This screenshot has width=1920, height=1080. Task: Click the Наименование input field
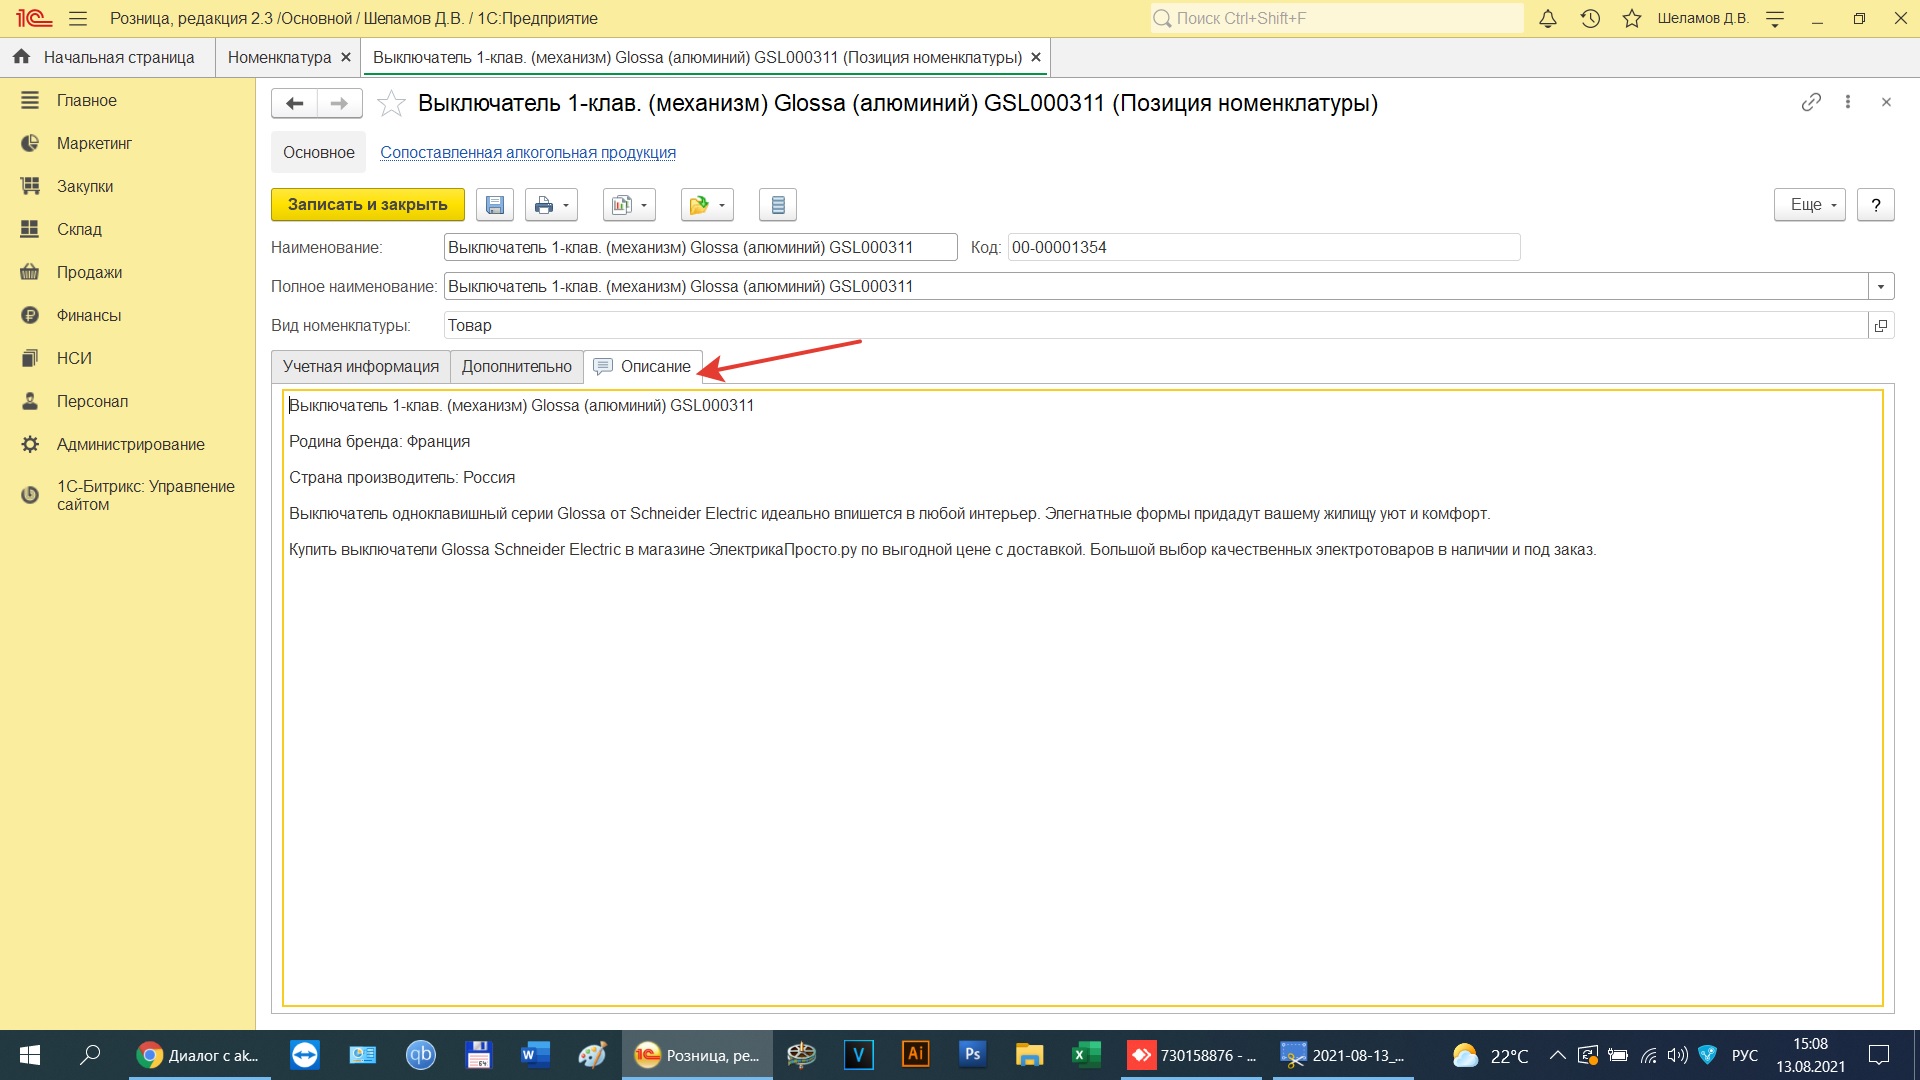pos(700,247)
